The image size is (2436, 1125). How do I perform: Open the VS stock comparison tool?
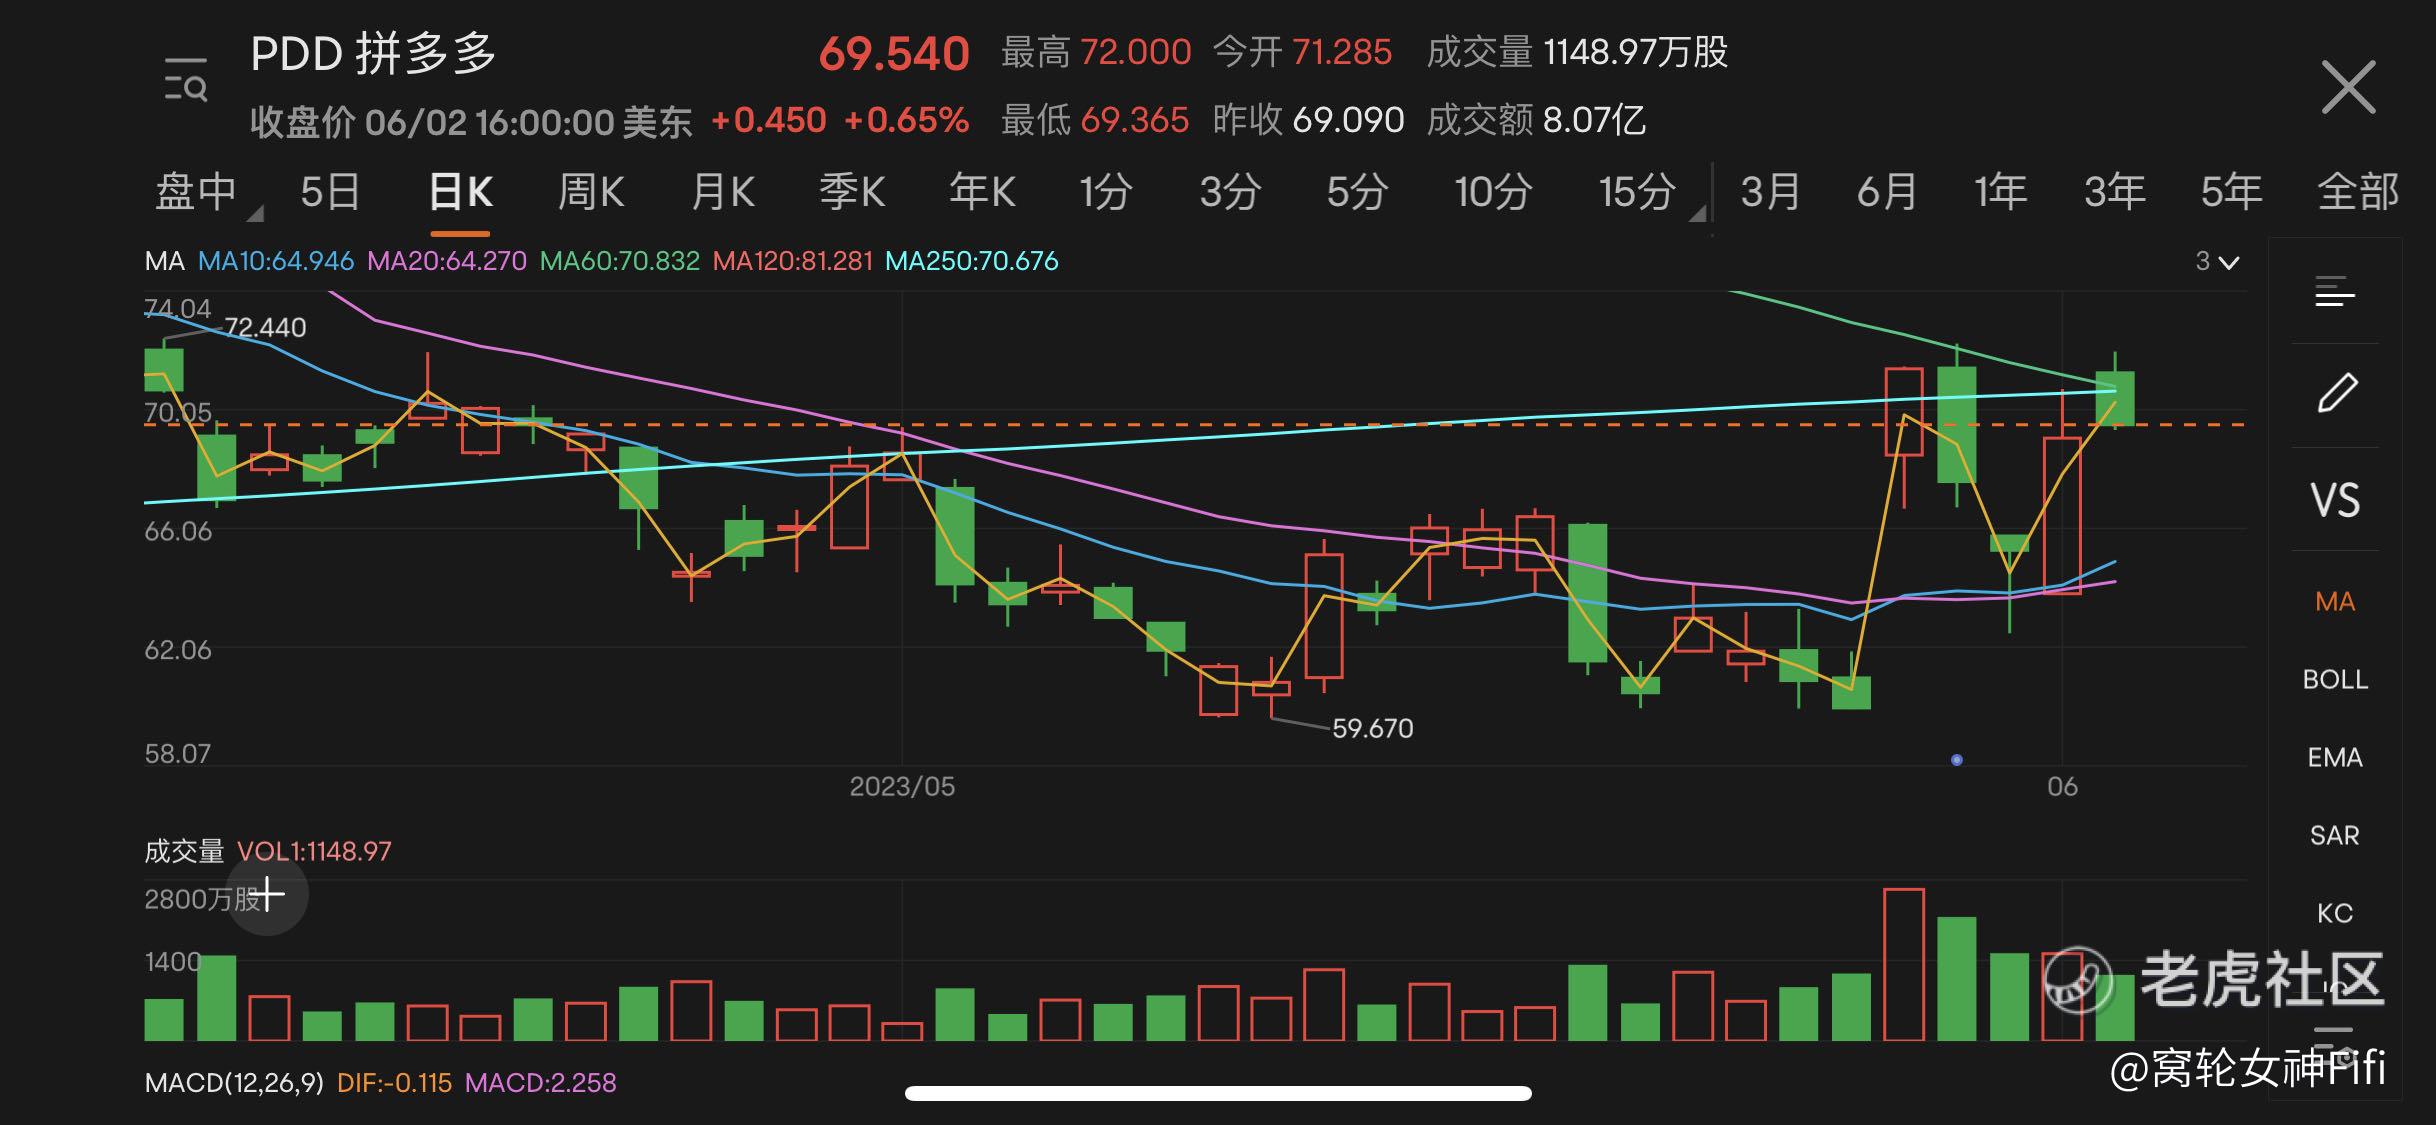click(x=2335, y=500)
